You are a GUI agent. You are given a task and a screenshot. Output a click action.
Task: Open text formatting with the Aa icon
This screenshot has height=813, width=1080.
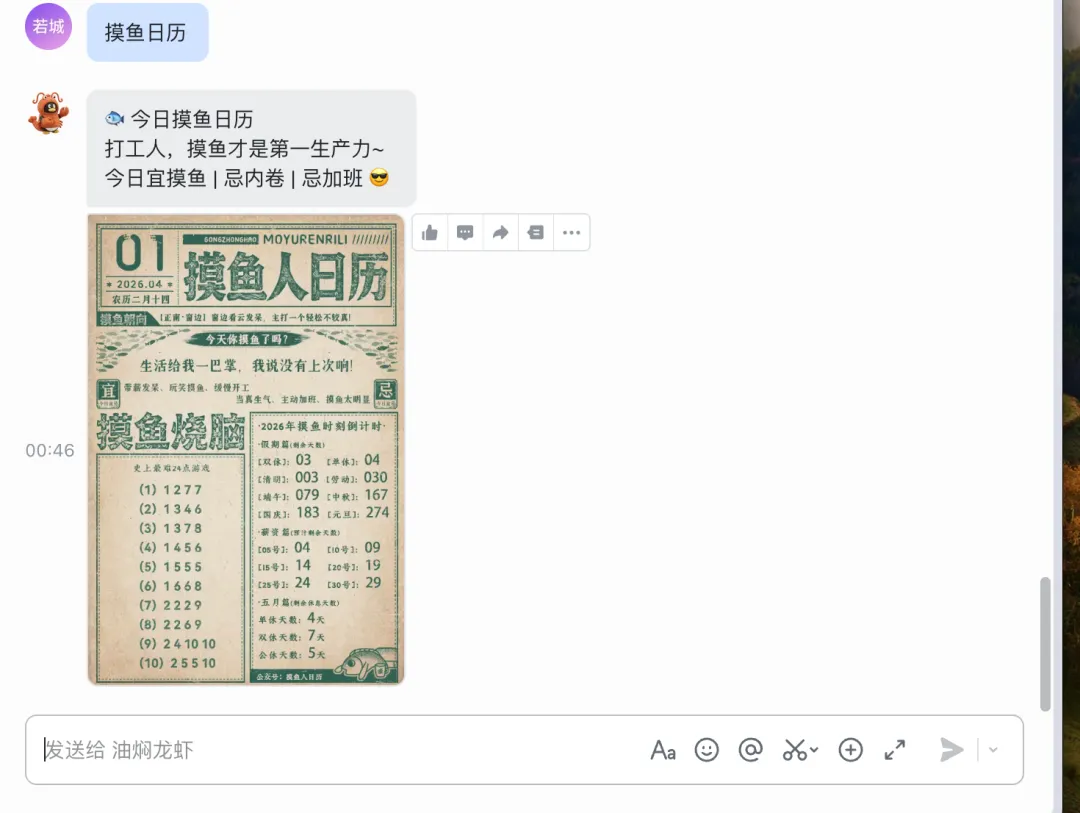pos(663,750)
